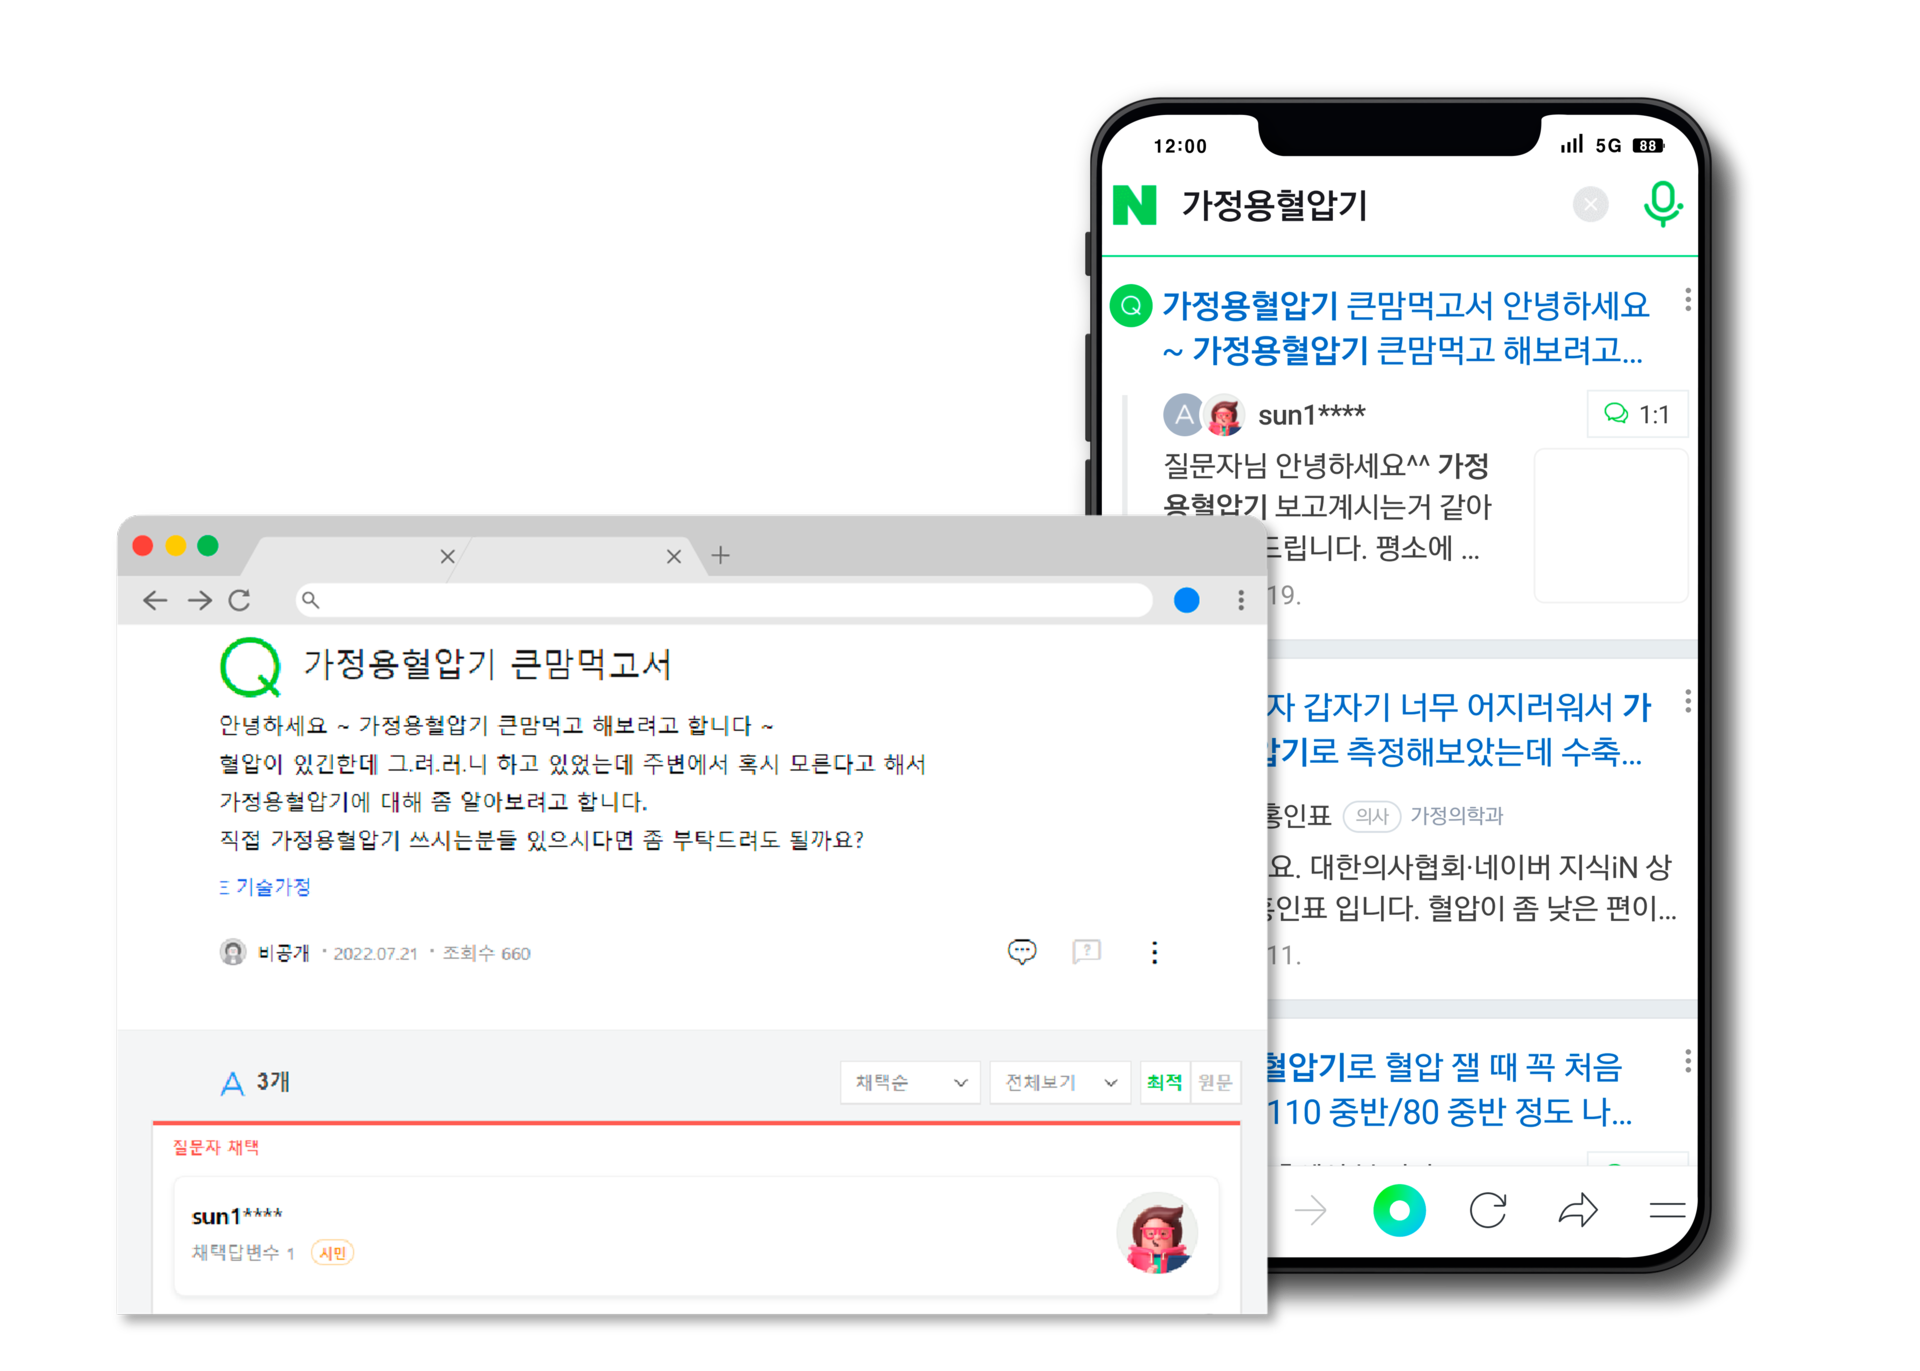
Task: Tap the sun1**** answerer name on phone
Action: (x=1311, y=414)
